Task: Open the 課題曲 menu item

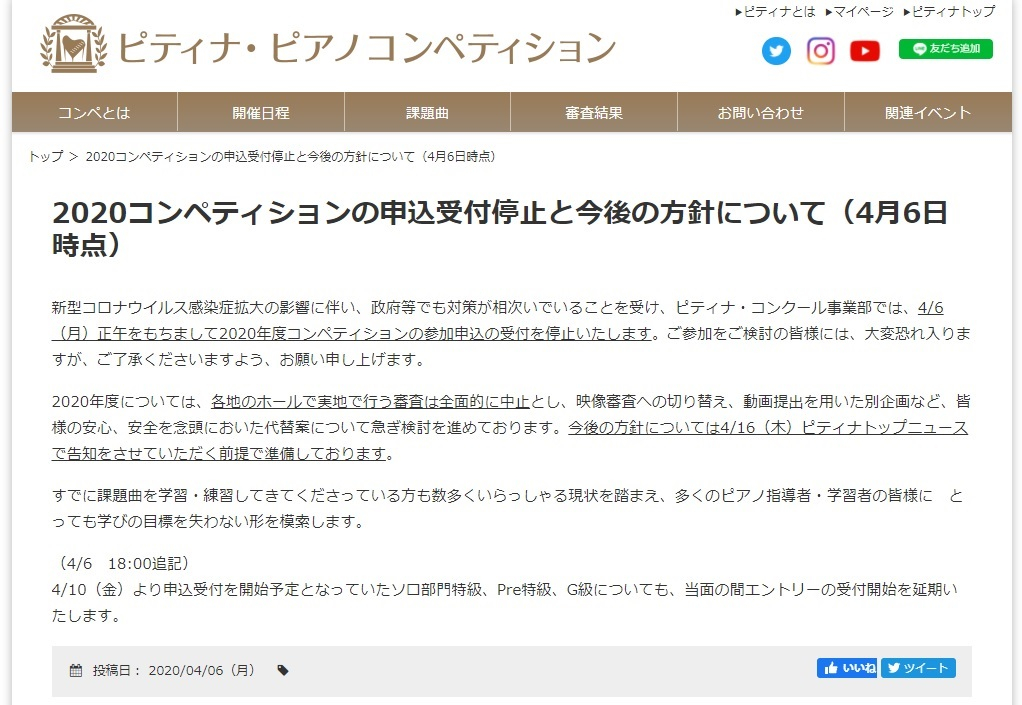Action: point(428,113)
